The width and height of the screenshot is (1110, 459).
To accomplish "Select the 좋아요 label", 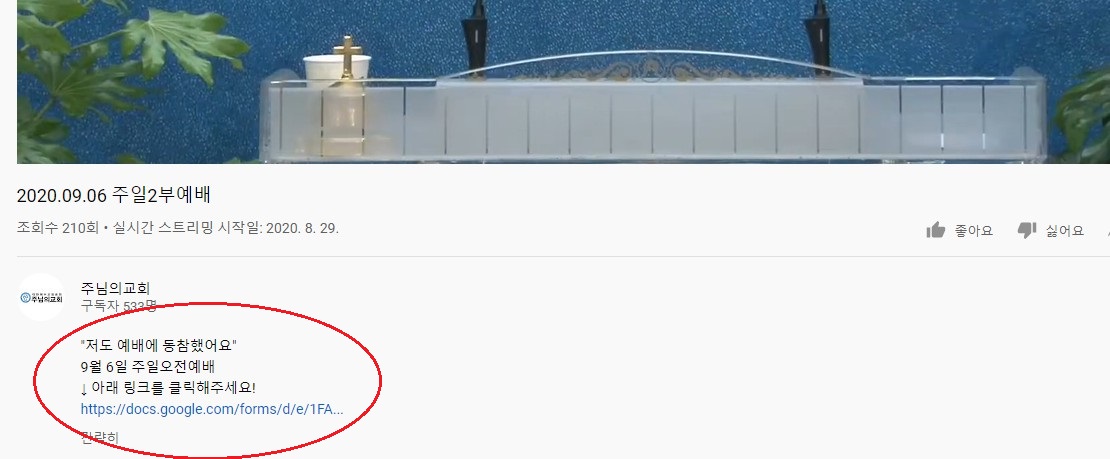I will pos(973,231).
